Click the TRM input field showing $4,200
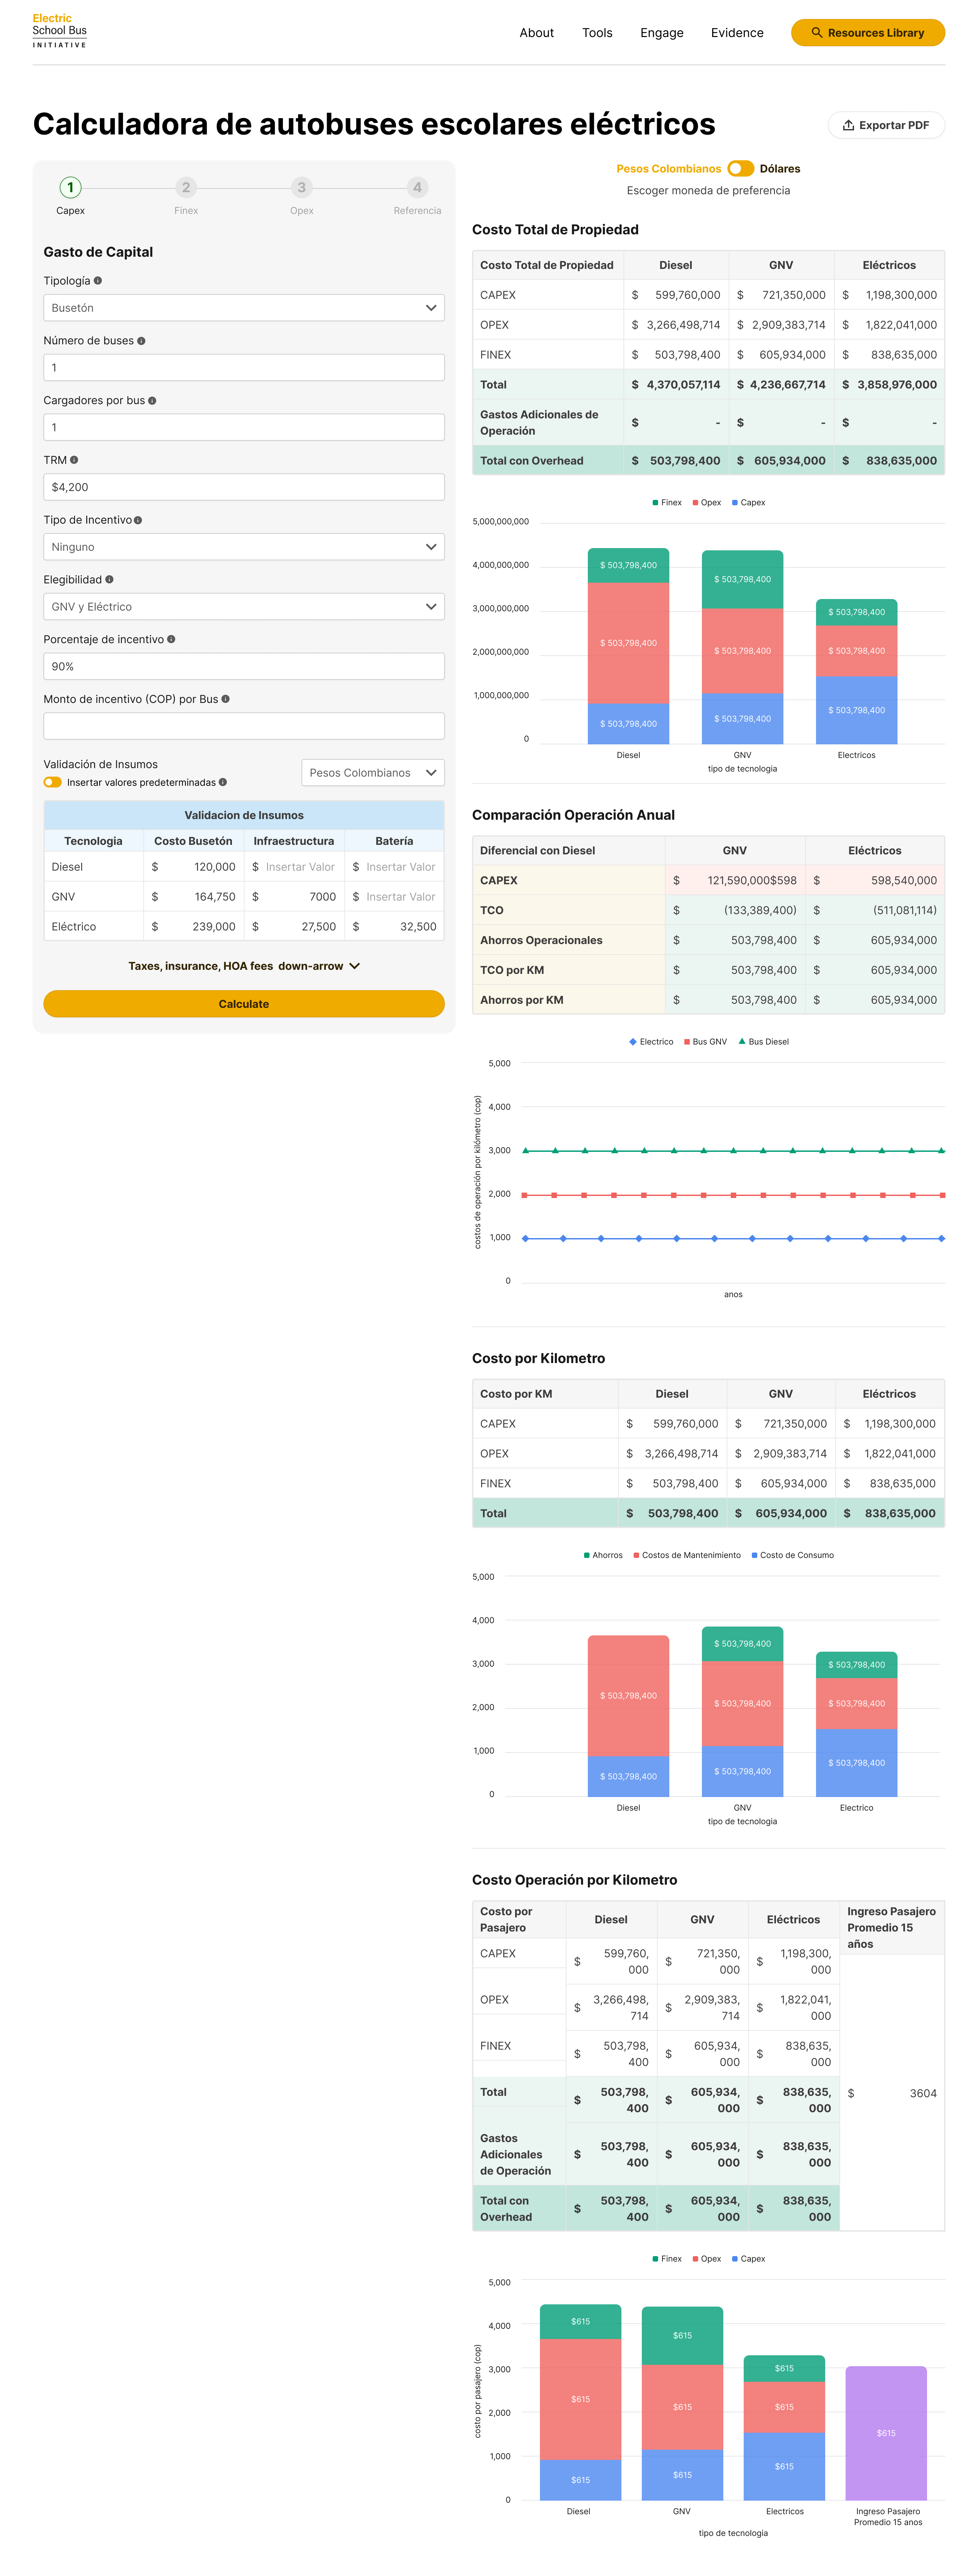The height and width of the screenshot is (2576, 978). (244, 487)
